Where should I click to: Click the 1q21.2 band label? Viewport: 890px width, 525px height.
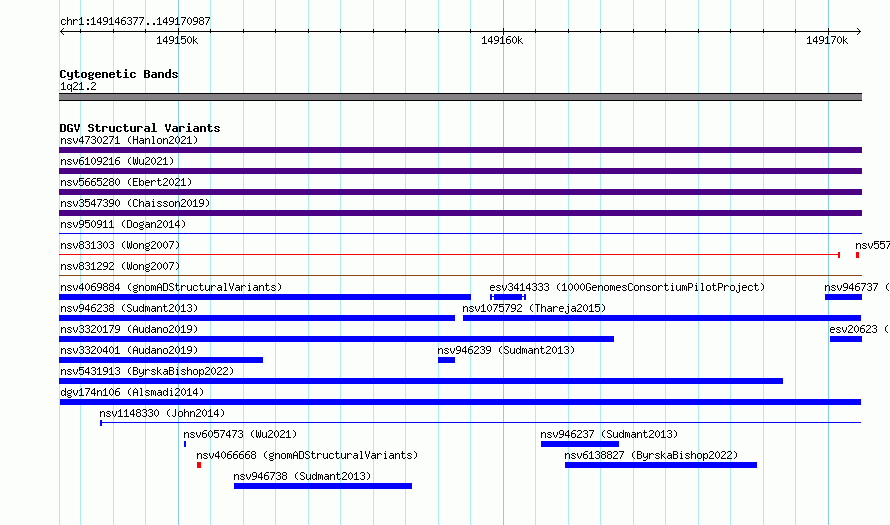tap(78, 86)
